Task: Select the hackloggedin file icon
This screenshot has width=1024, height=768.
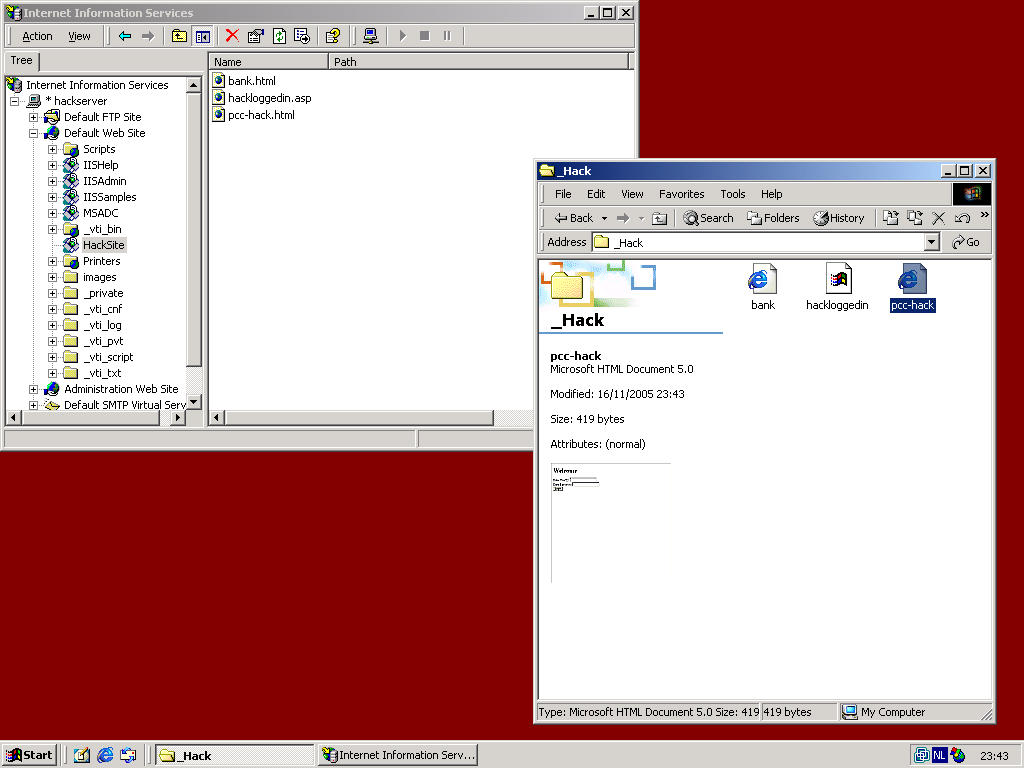Action: pyautogui.click(x=837, y=287)
